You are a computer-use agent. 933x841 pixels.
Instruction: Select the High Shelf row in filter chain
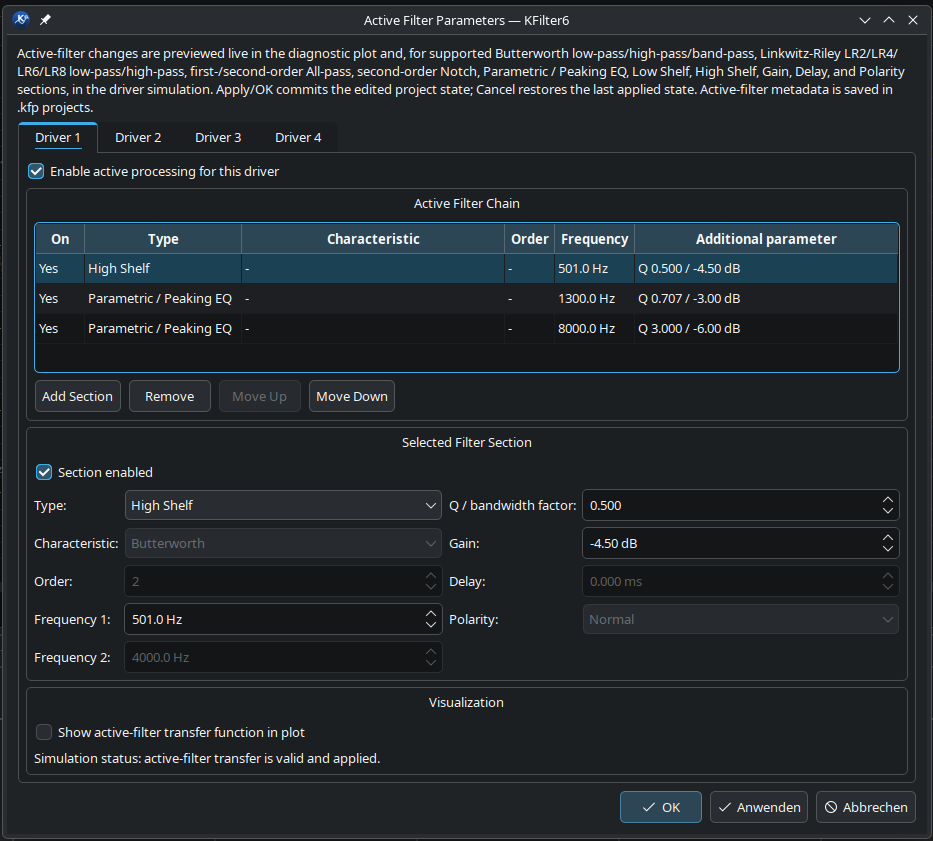click(x=466, y=268)
